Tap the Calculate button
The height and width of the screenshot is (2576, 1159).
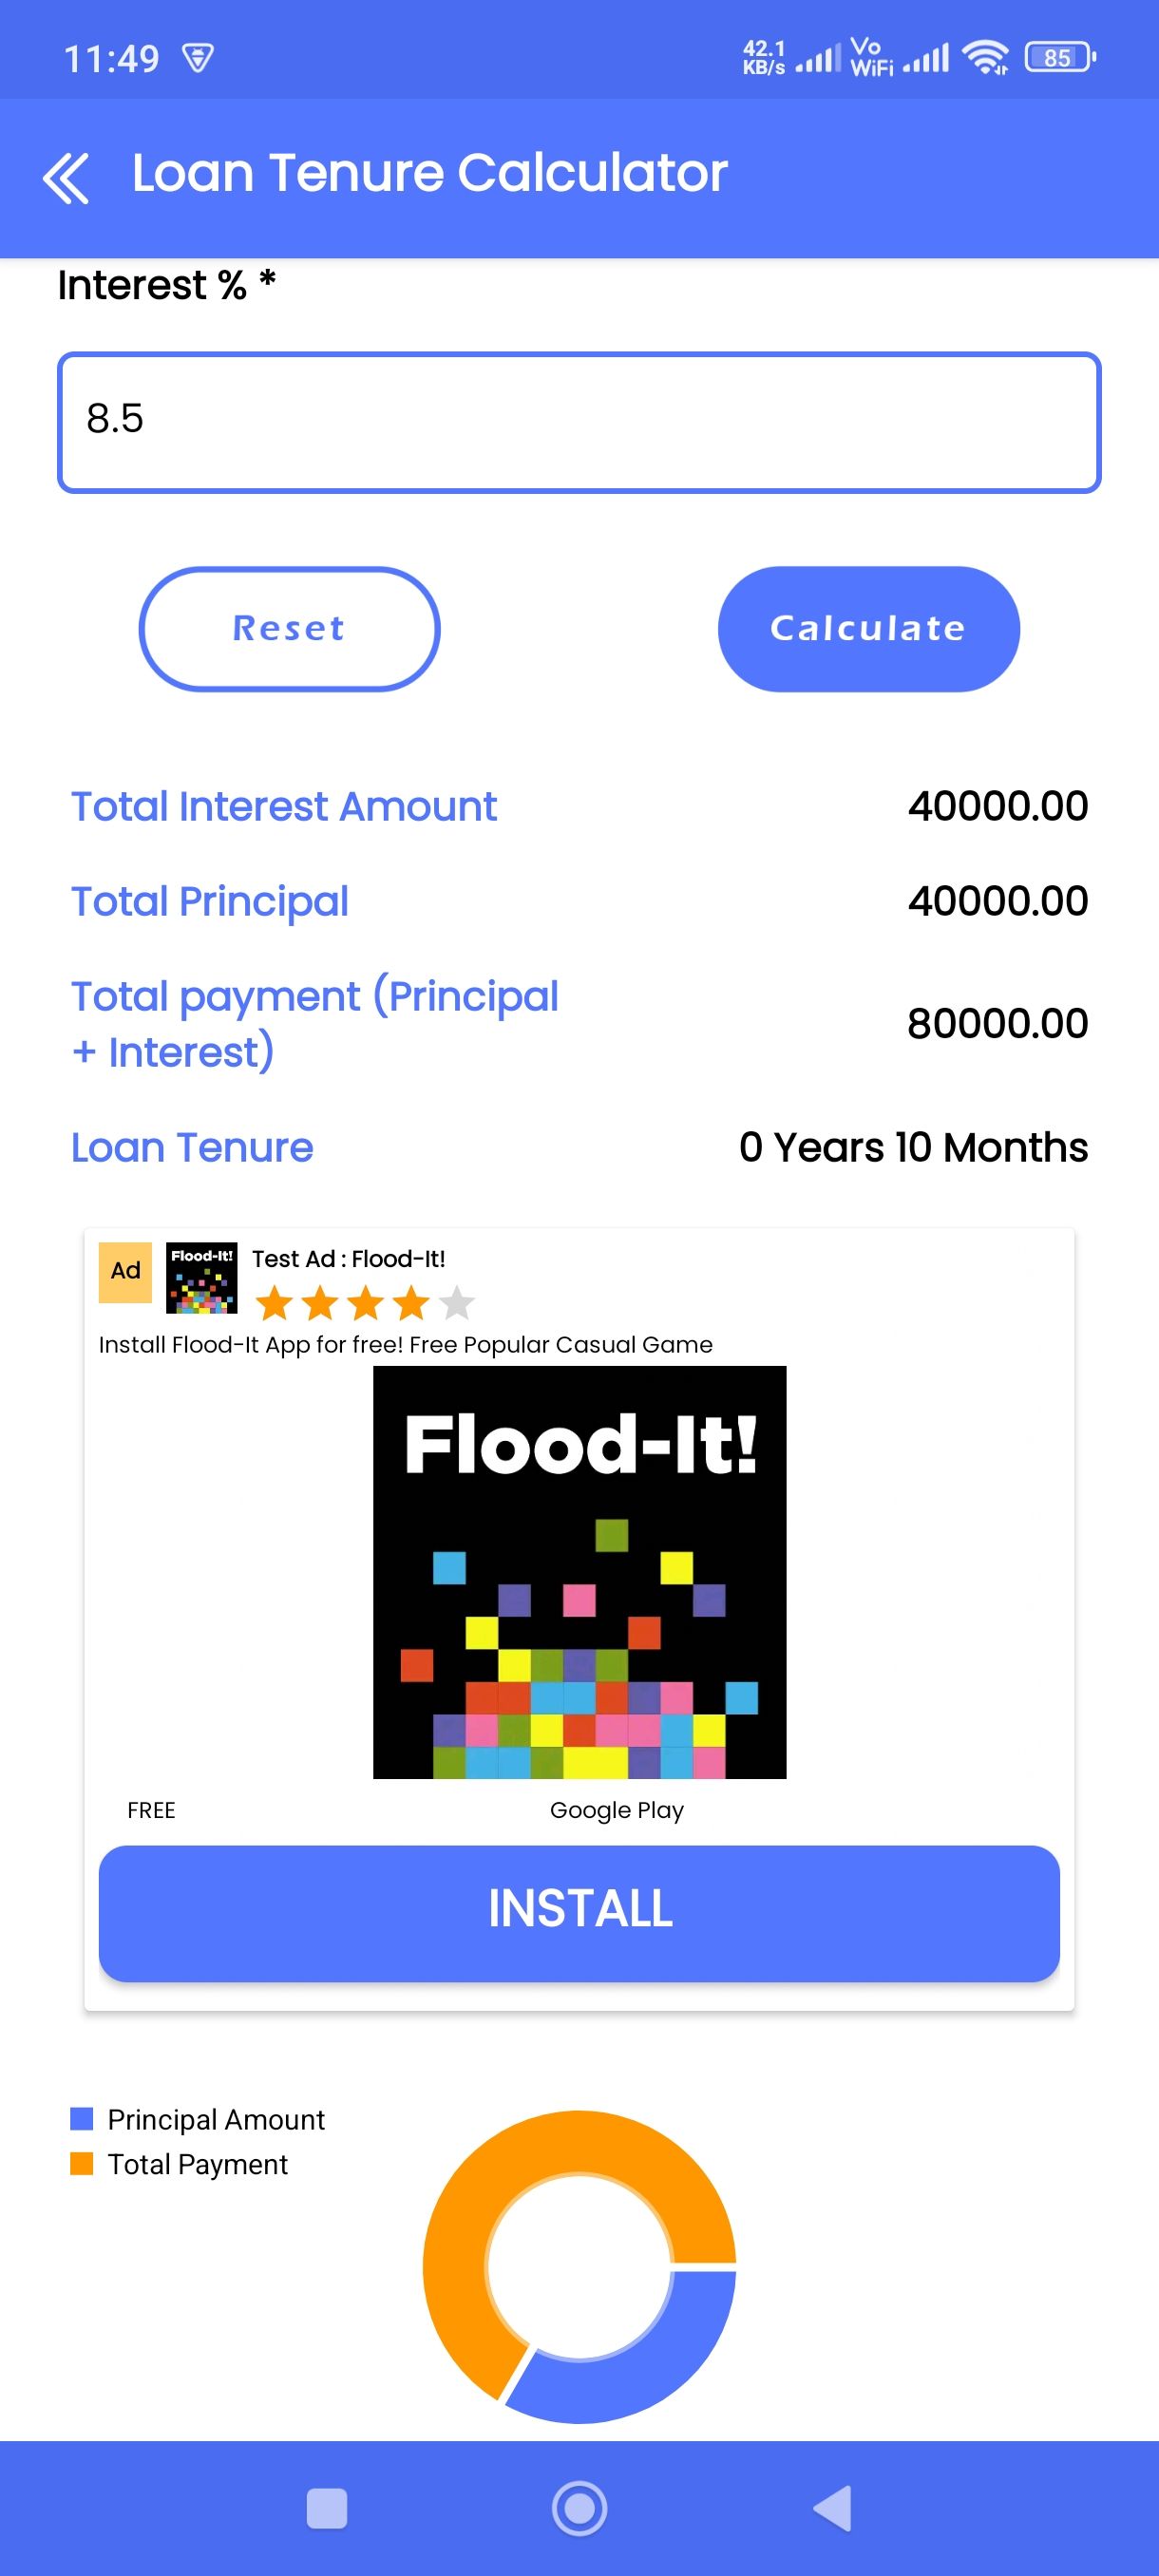(x=868, y=629)
